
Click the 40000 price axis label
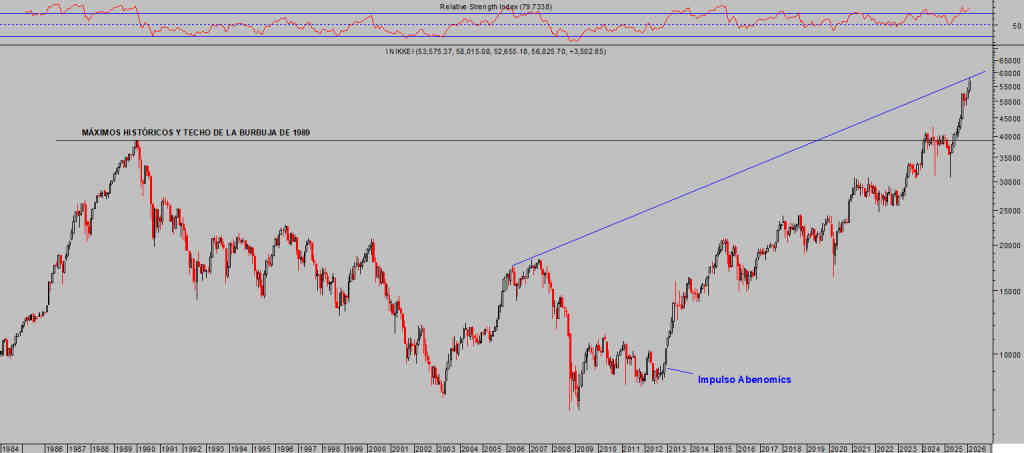(x=1008, y=136)
